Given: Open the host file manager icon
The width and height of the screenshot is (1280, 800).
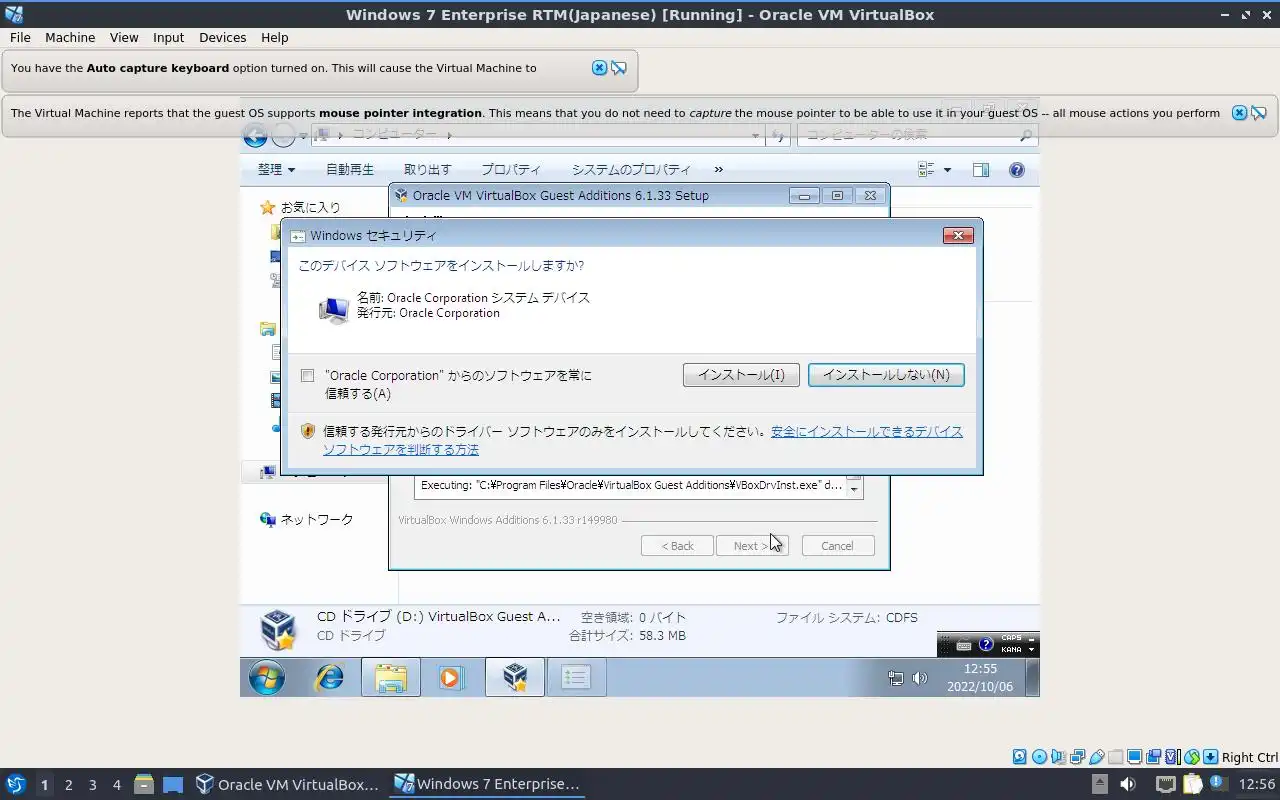Looking at the screenshot, I should [143, 784].
